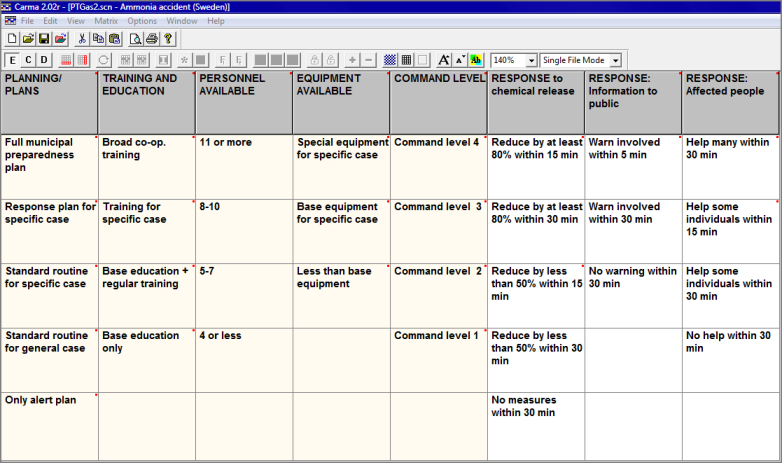Click the F2 toolbar icon
782x463 pixels.
239,60
